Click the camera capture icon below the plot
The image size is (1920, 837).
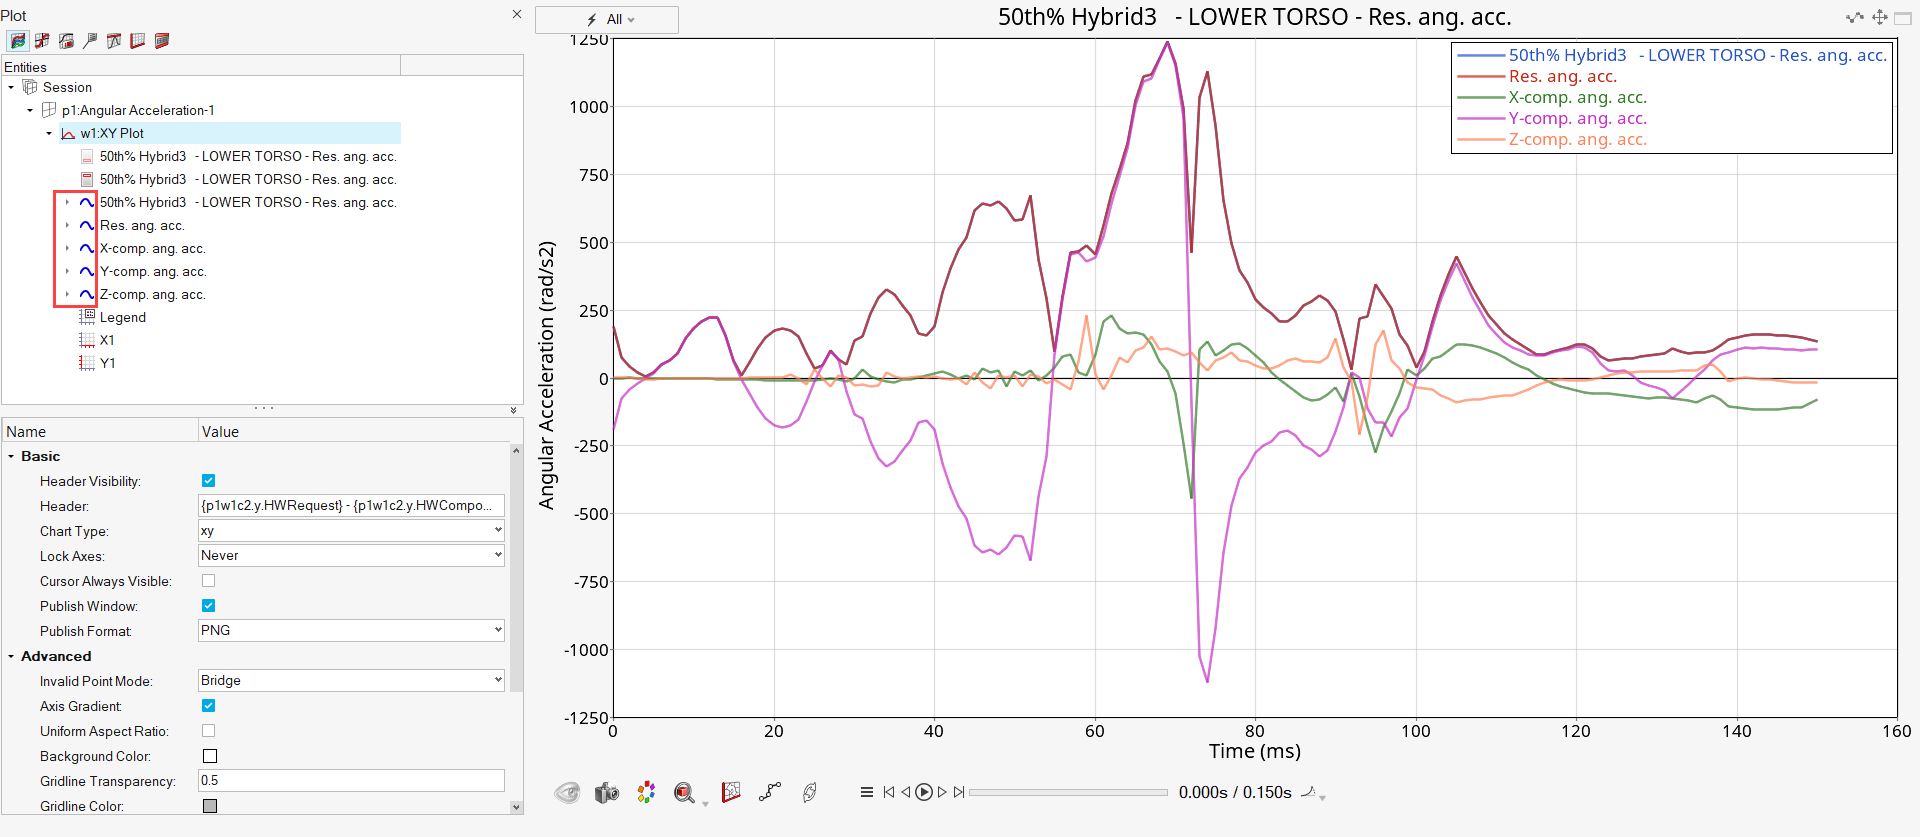pyautogui.click(x=606, y=793)
